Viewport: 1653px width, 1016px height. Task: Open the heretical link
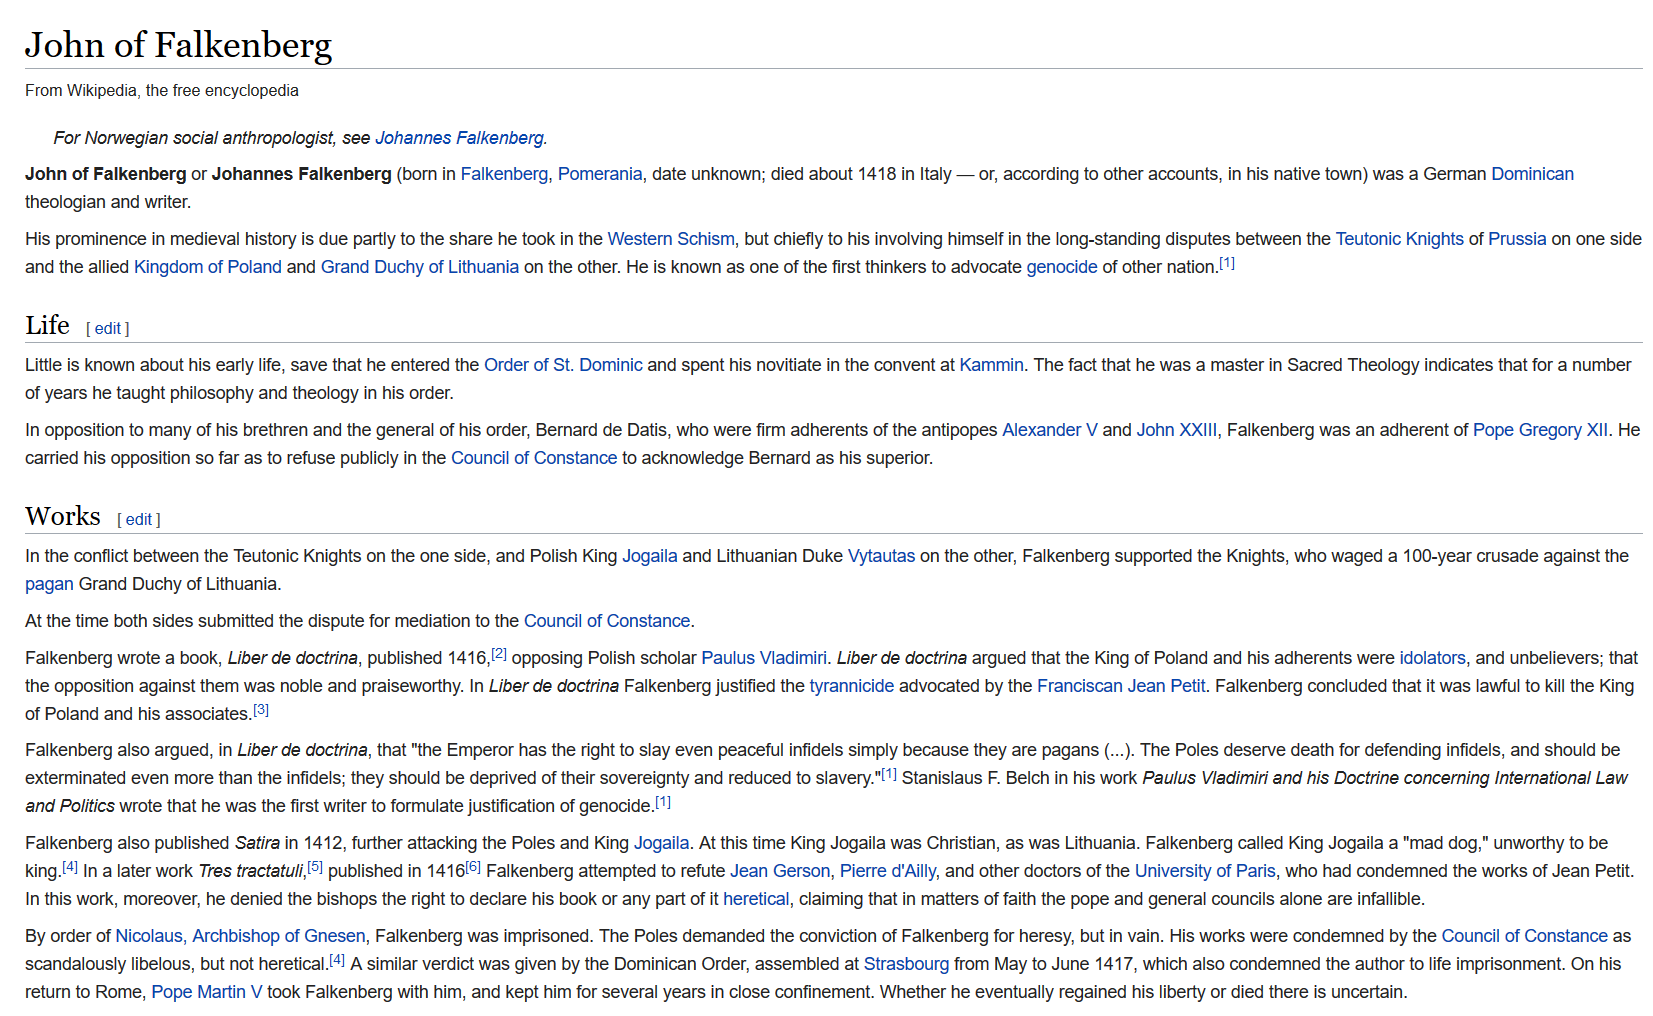tap(756, 899)
